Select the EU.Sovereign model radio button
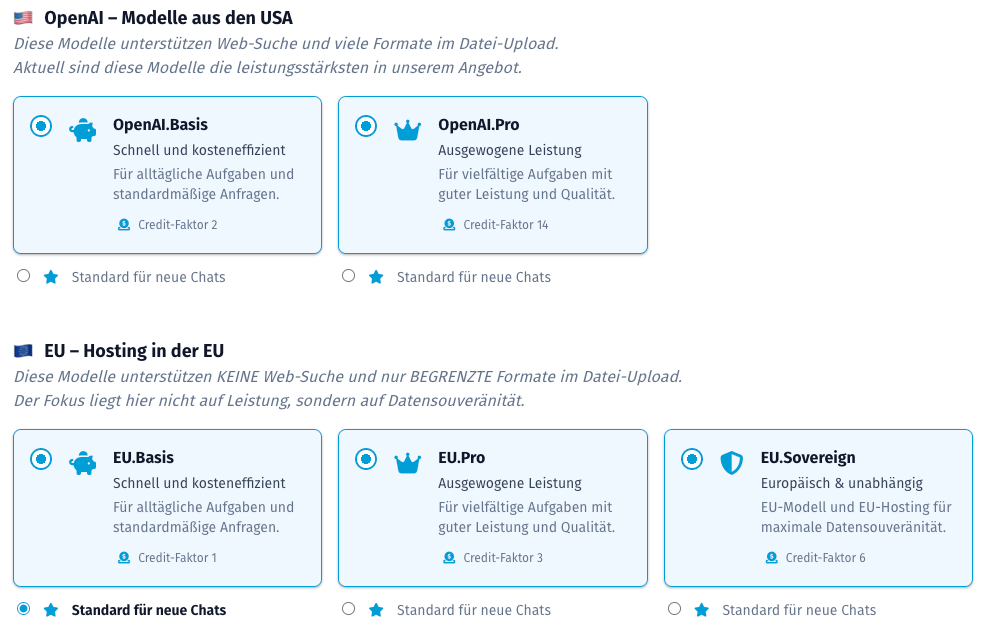The width and height of the screenshot is (983, 635). [x=692, y=459]
